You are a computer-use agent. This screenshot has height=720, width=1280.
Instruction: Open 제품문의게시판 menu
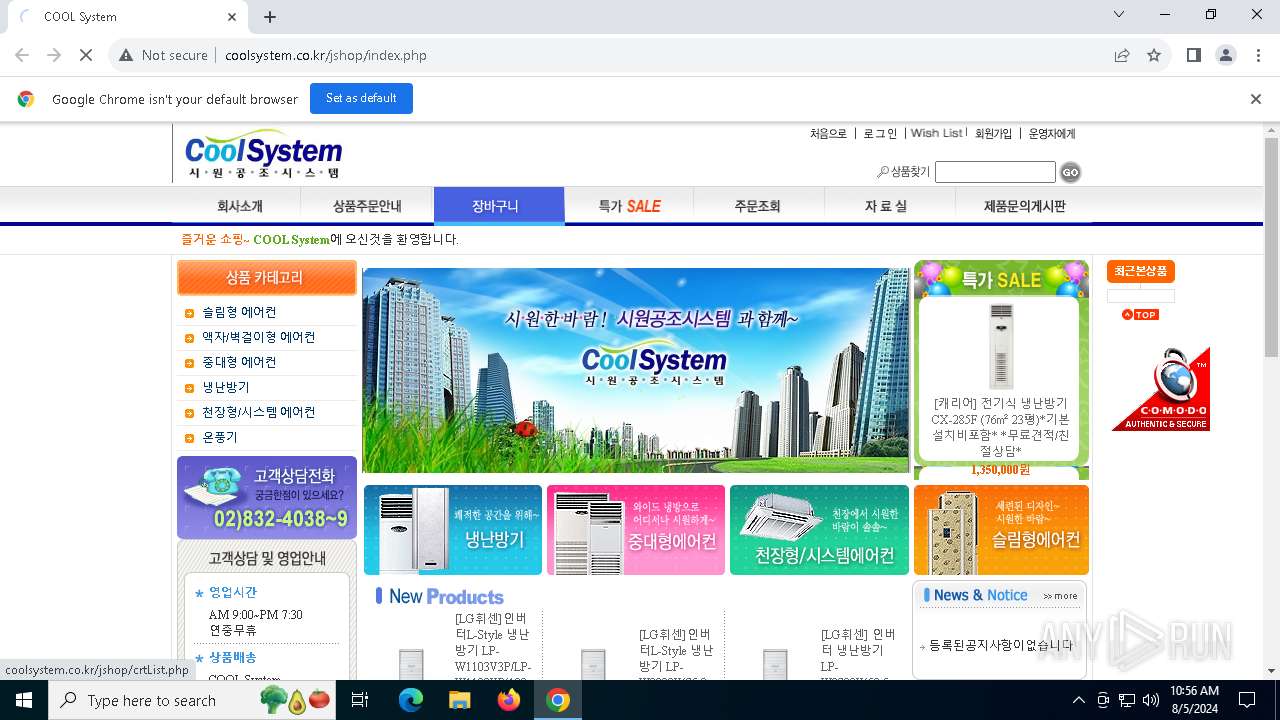[1024, 206]
